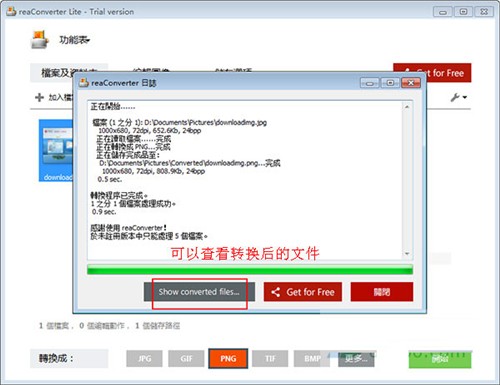Screen dimensions: 500x385
Task: Click Get for Free in main window
Action: pos(432,72)
